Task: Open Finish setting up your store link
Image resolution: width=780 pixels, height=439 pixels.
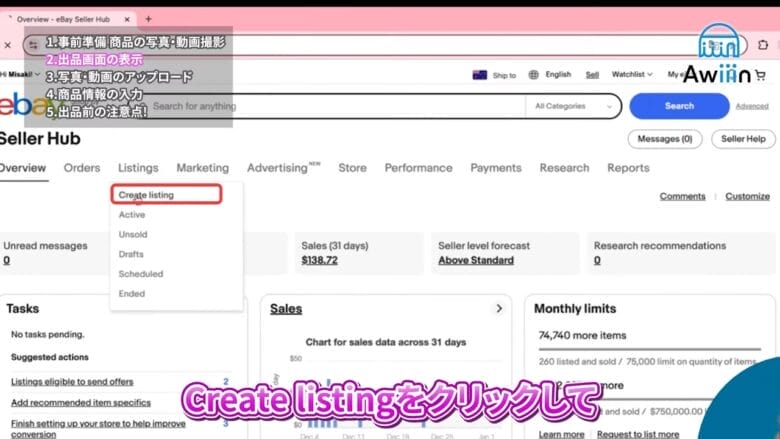Action: tap(98, 429)
